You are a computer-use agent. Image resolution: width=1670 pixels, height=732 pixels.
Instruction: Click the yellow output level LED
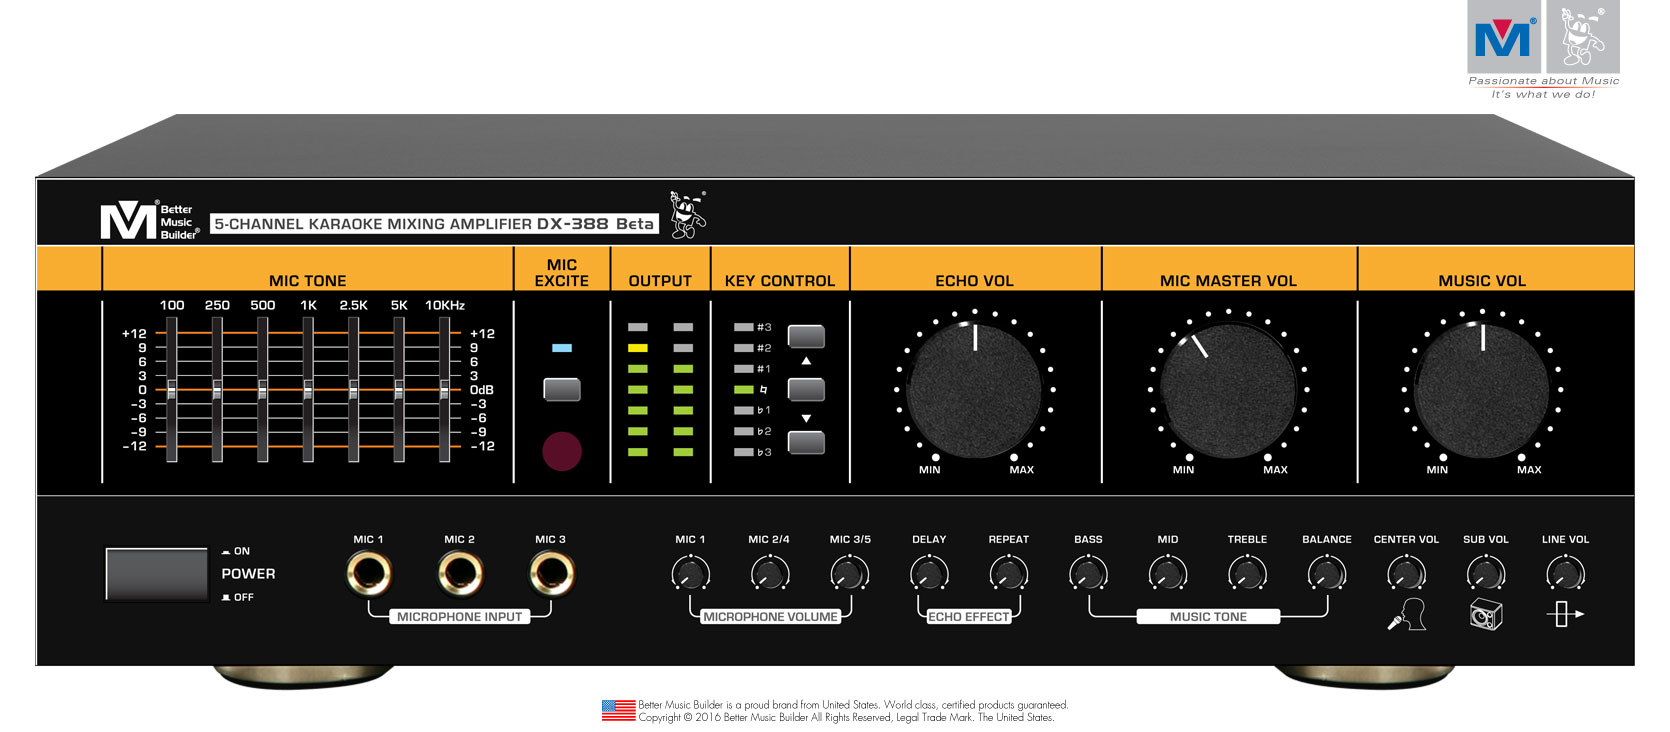coord(638,348)
